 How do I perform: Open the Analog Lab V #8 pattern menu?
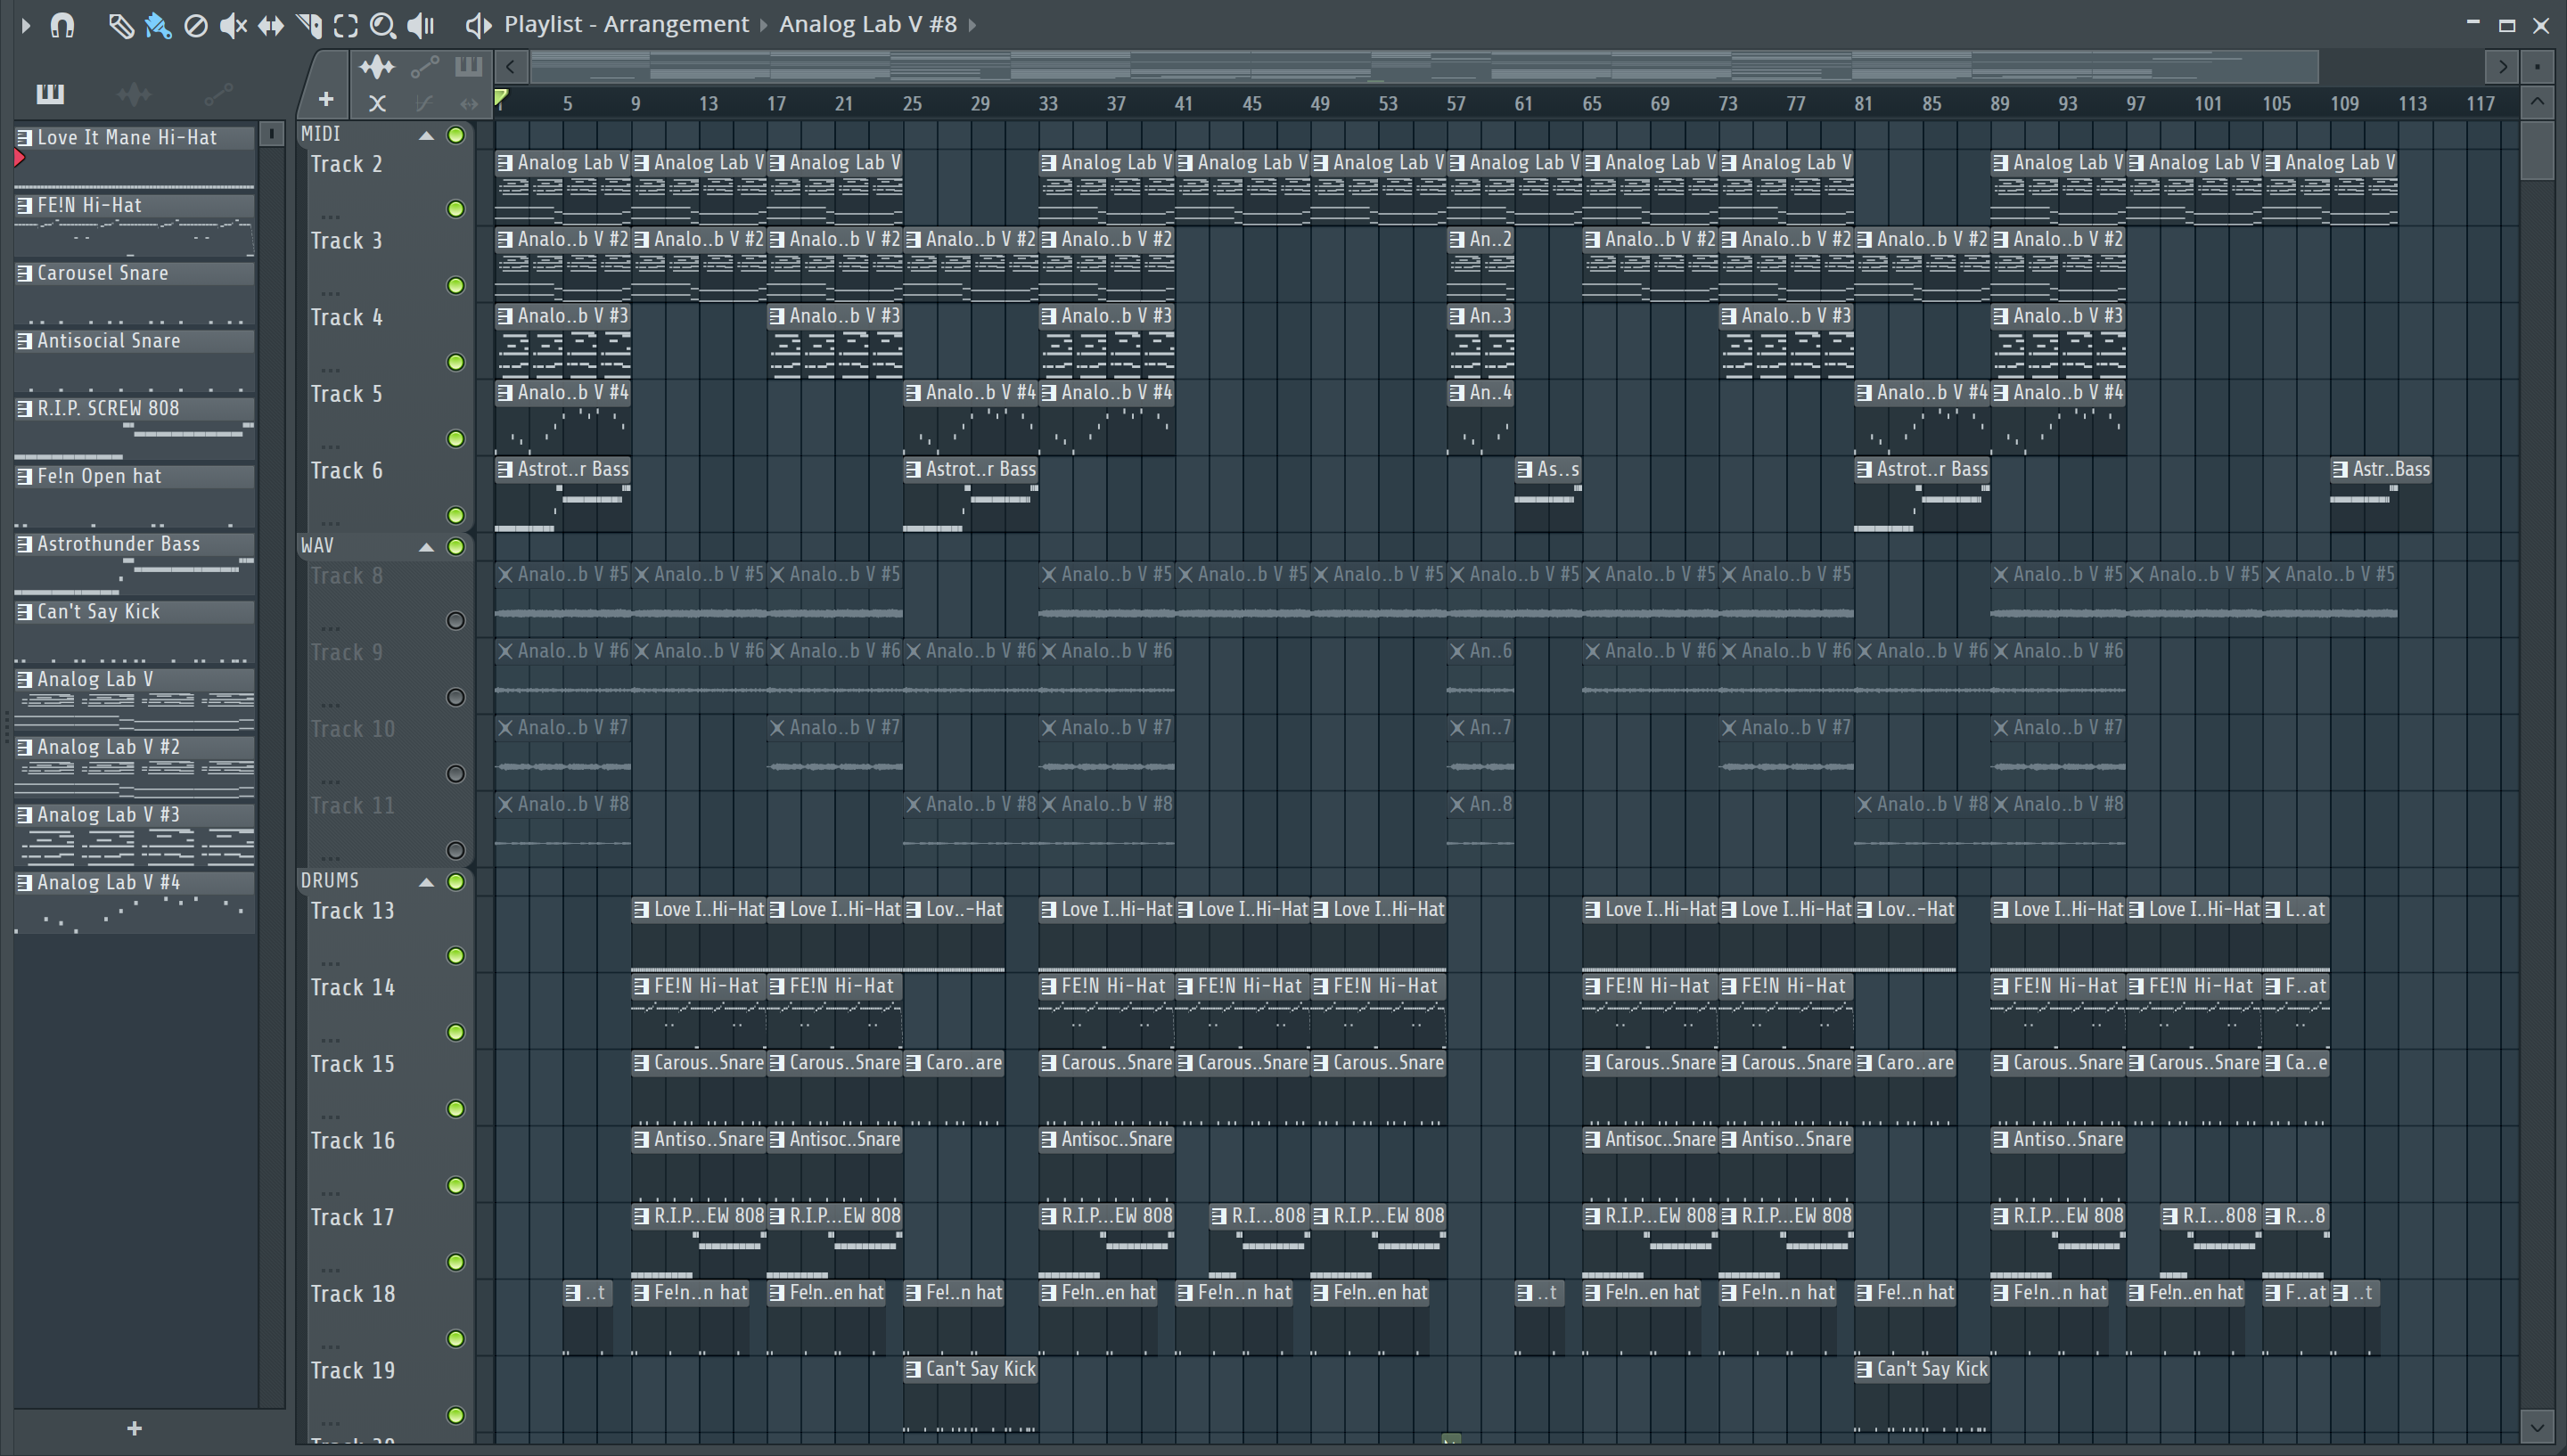click(868, 24)
